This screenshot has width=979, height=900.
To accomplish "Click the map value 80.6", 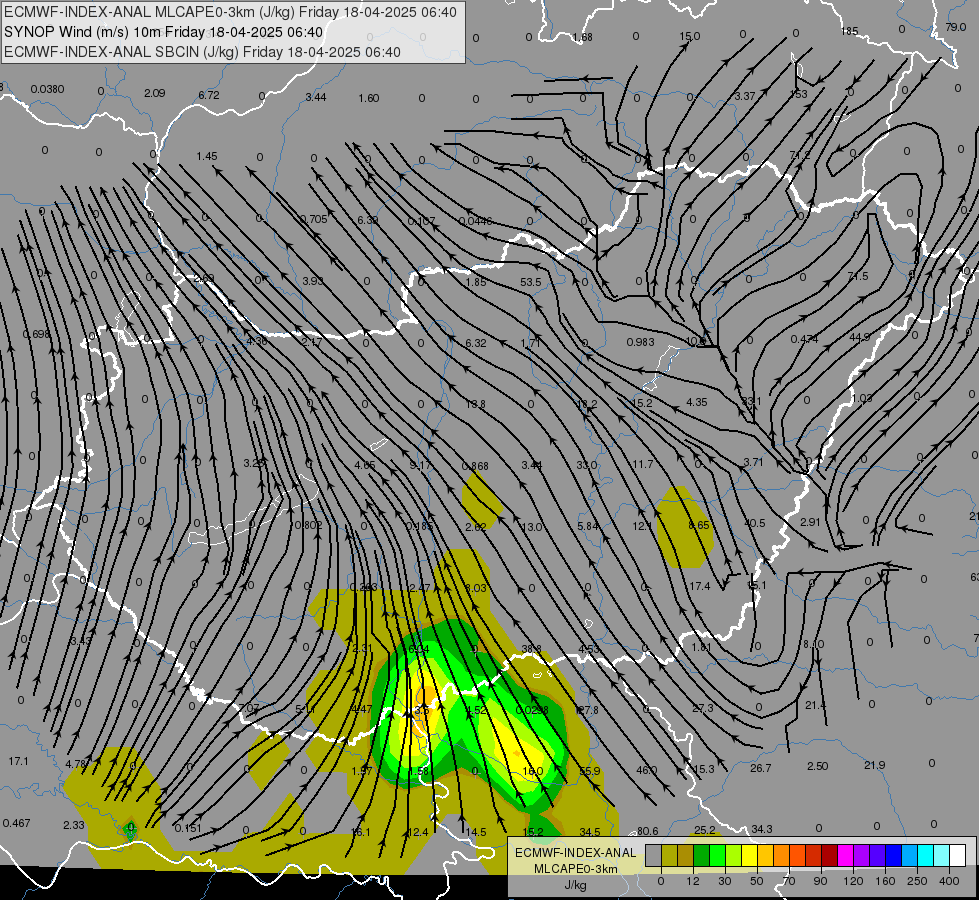I will pos(647,831).
